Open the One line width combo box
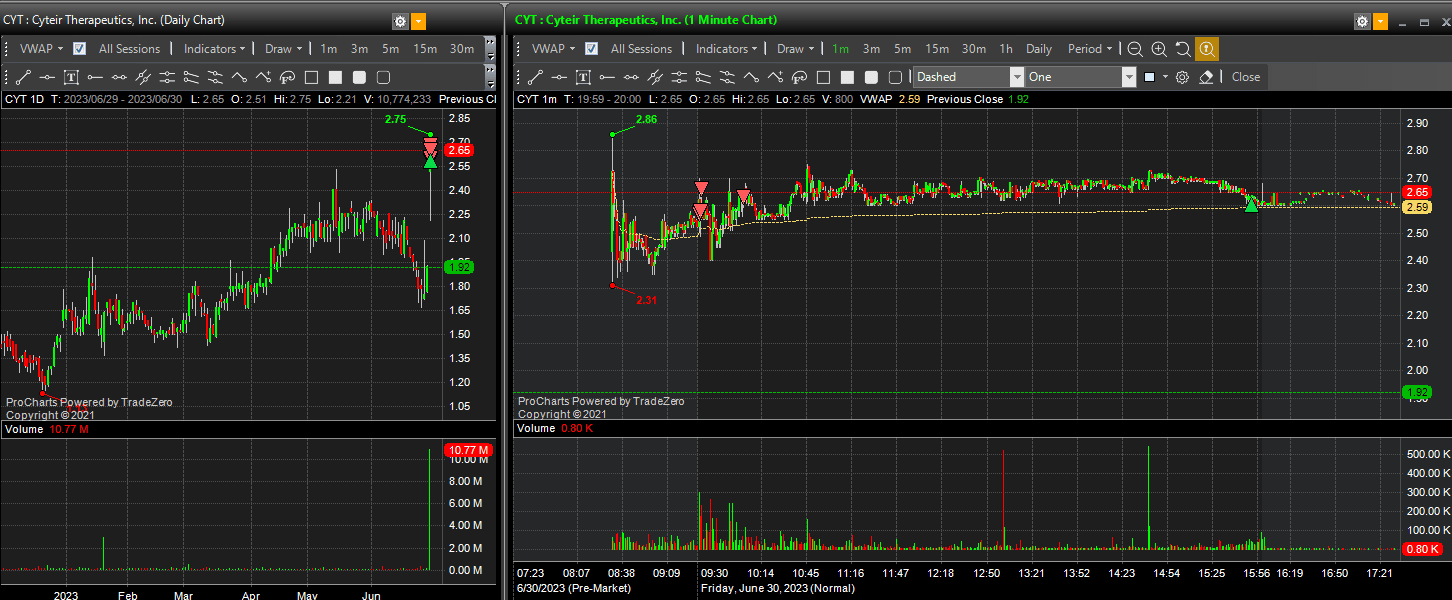Viewport: 1452px width, 600px height. 1080,77
